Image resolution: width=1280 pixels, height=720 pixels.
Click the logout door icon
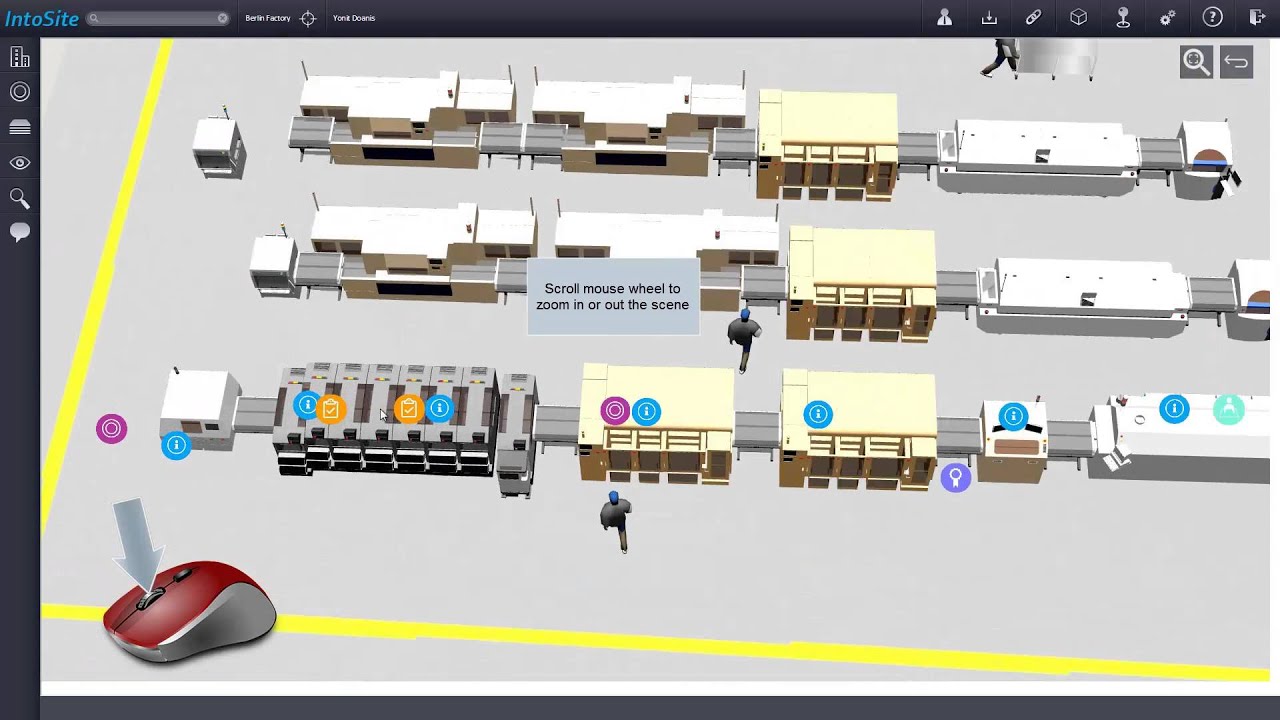tap(1257, 18)
